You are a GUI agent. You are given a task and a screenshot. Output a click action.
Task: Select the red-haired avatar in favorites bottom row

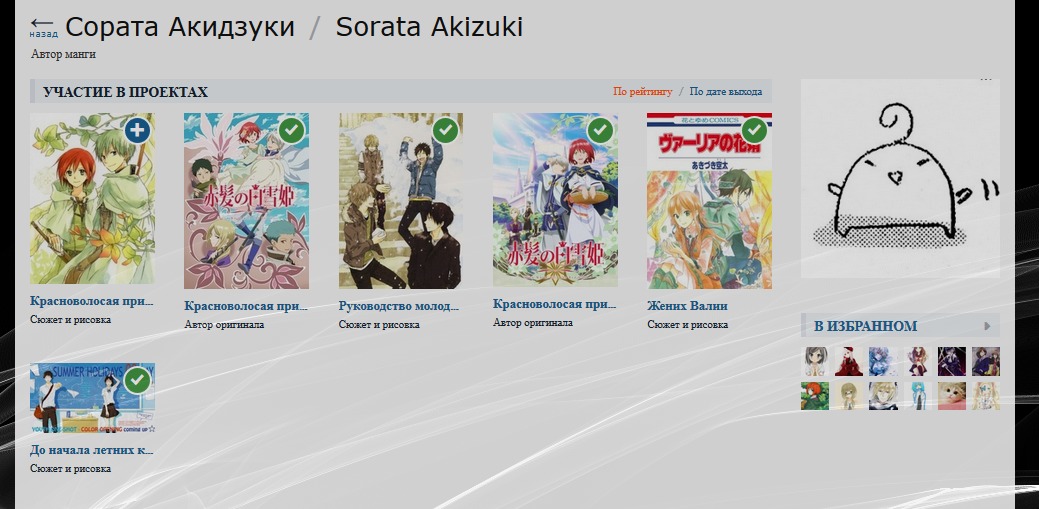click(814, 396)
